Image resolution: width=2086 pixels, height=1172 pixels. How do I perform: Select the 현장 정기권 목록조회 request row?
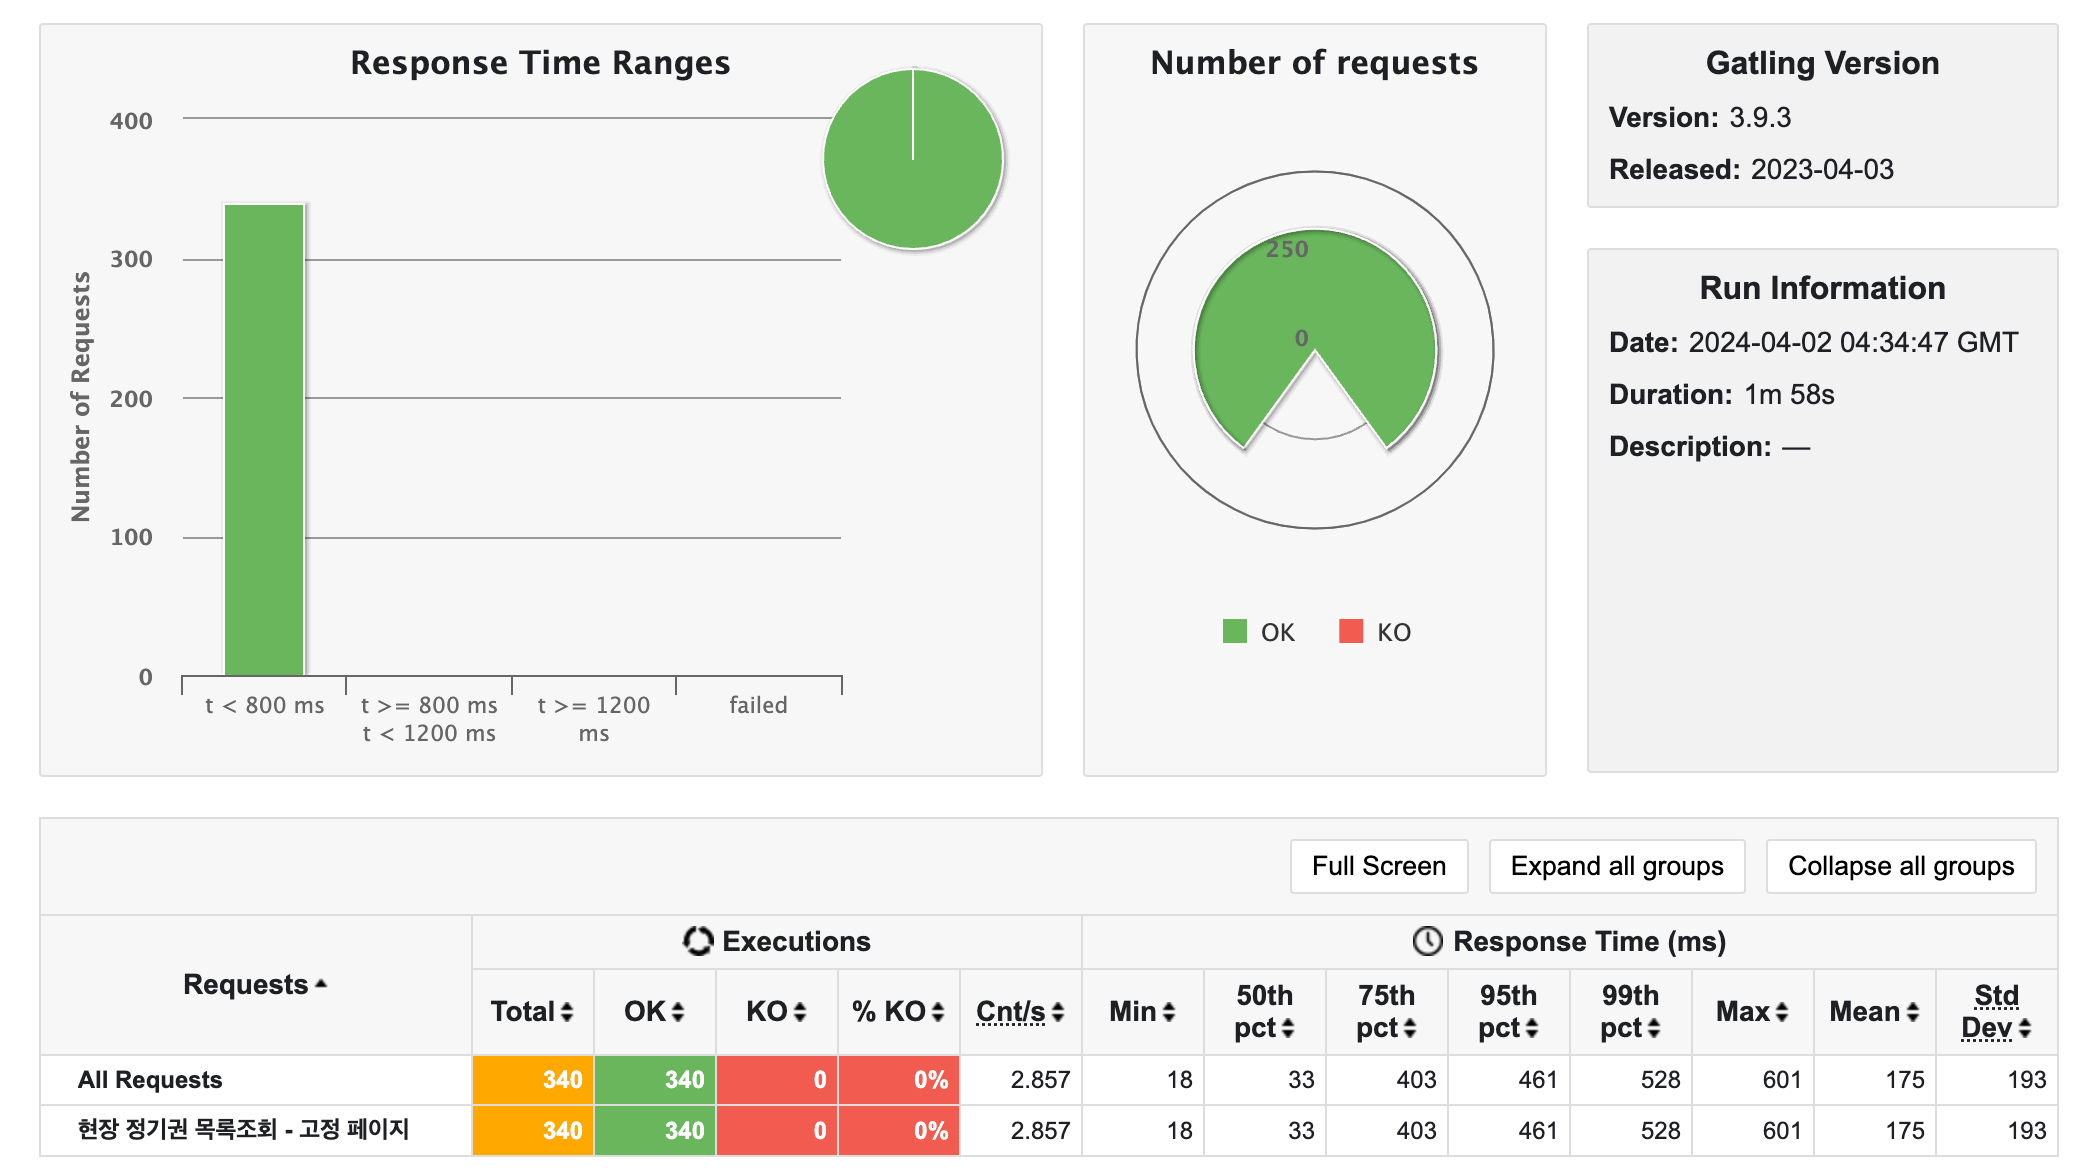point(243,1130)
